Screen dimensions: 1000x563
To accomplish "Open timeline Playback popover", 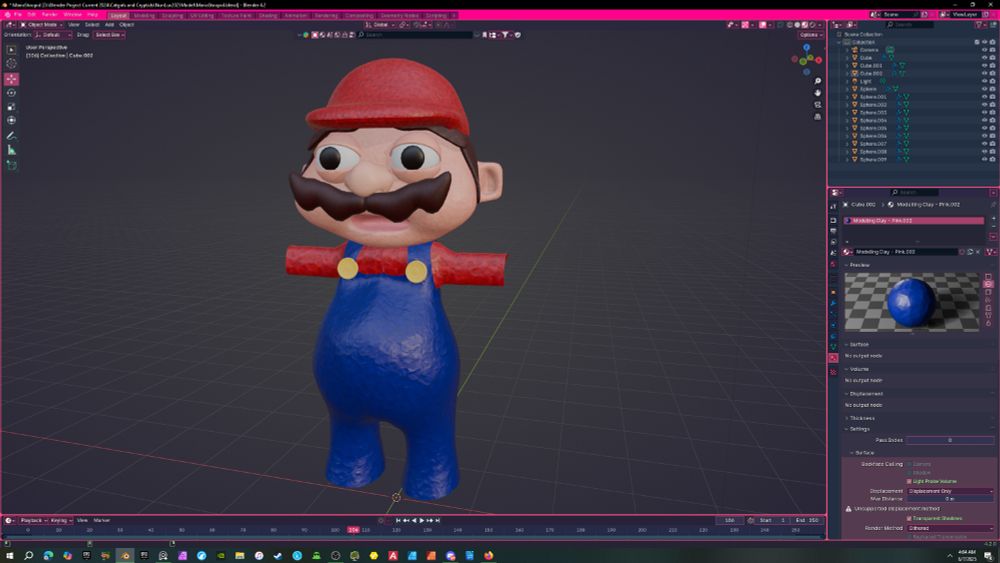I will click(33, 520).
